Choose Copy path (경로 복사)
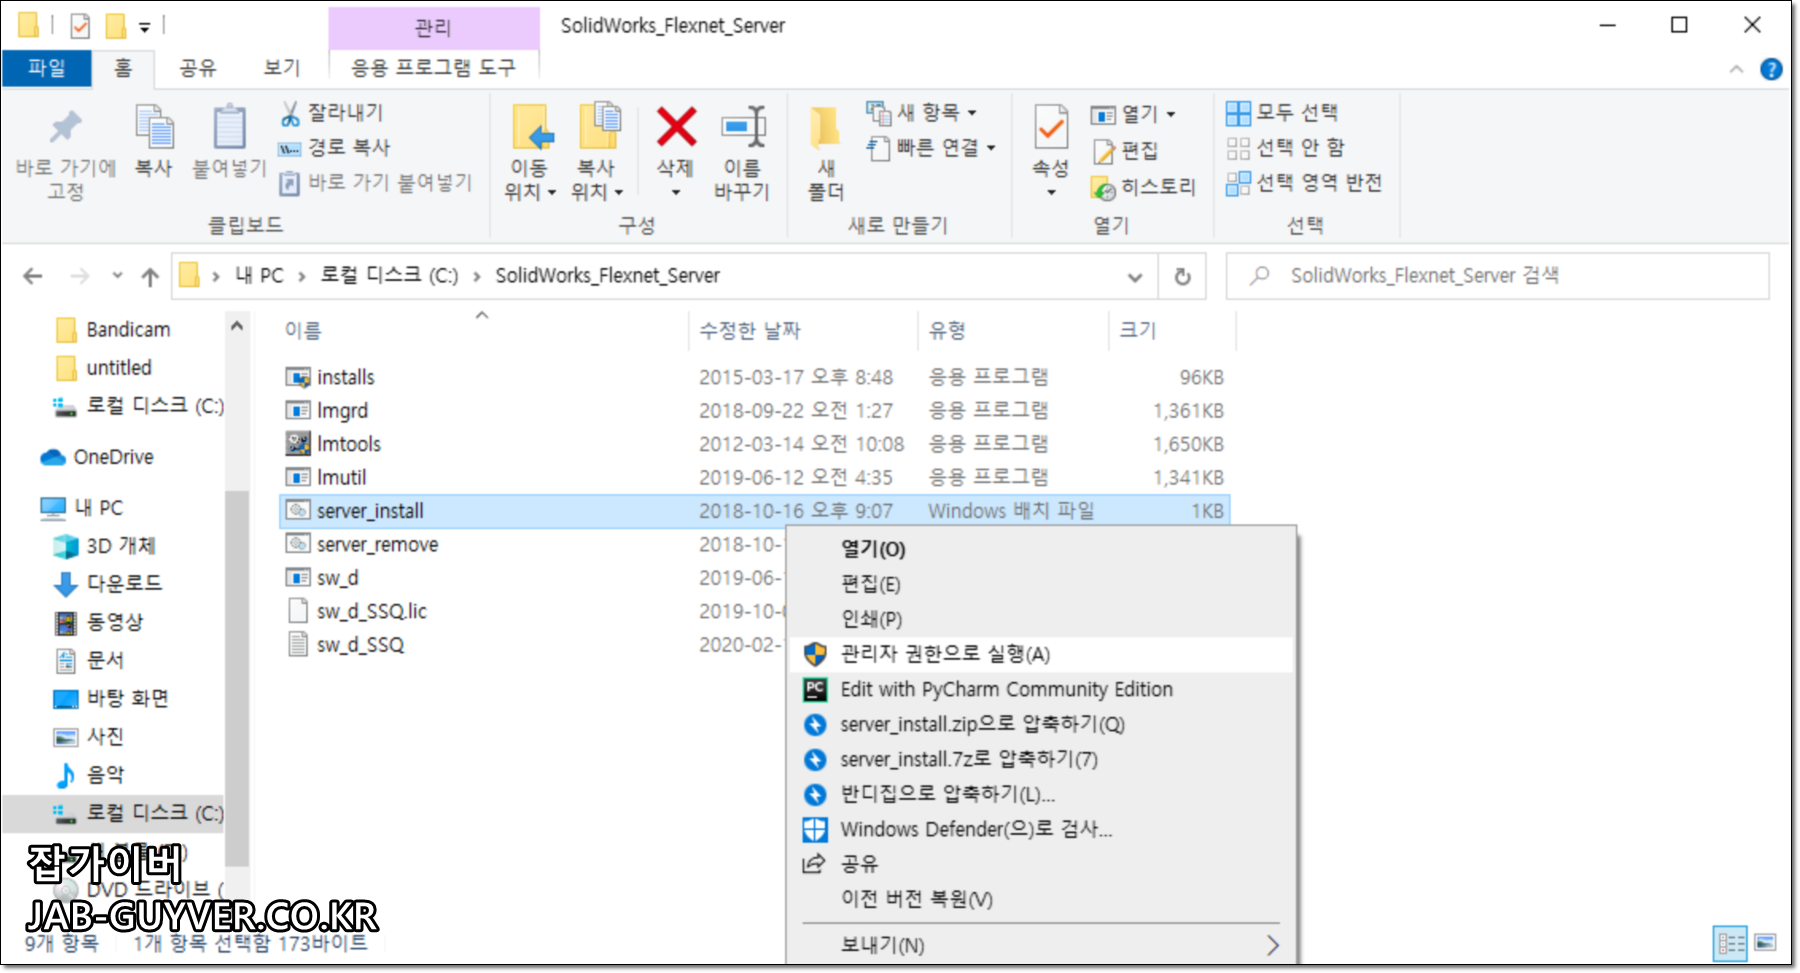Image resolution: width=1800 pixels, height=973 pixels. (x=334, y=148)
